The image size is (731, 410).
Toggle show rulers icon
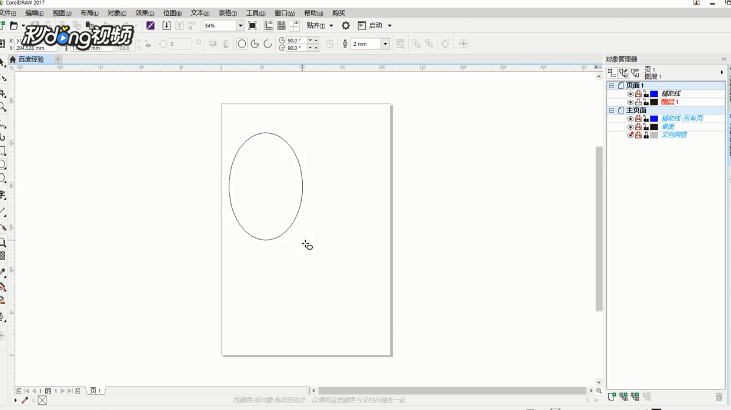pos(269,26)
